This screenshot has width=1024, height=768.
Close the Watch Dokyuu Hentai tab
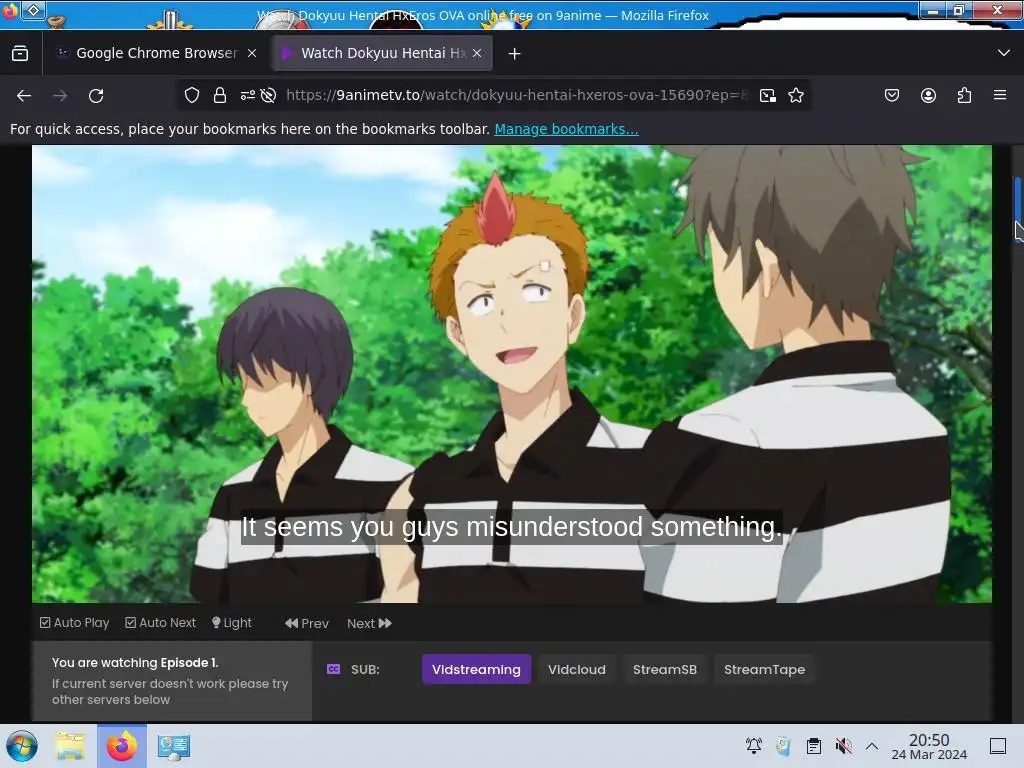pos(477,53)
